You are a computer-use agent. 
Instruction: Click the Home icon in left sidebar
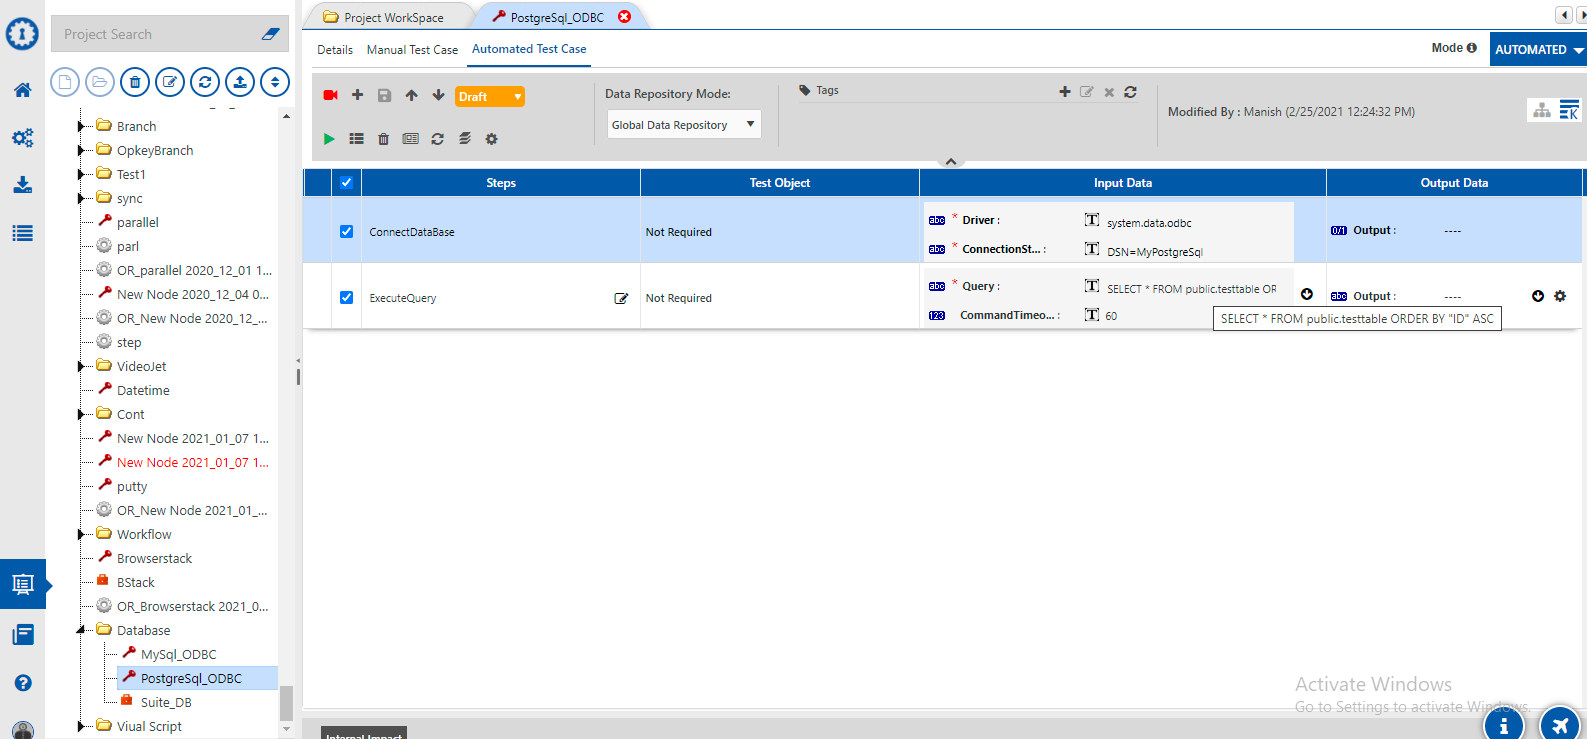point(22,90)
